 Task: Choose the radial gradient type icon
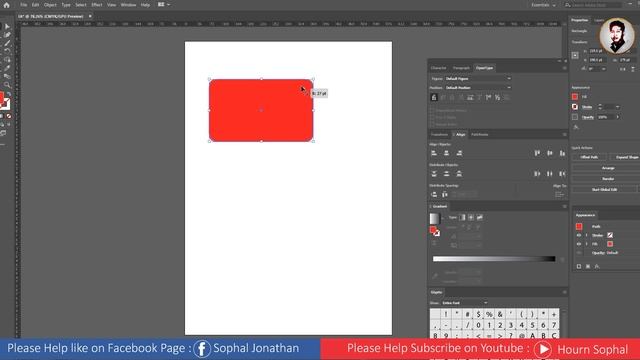[471, 218]
